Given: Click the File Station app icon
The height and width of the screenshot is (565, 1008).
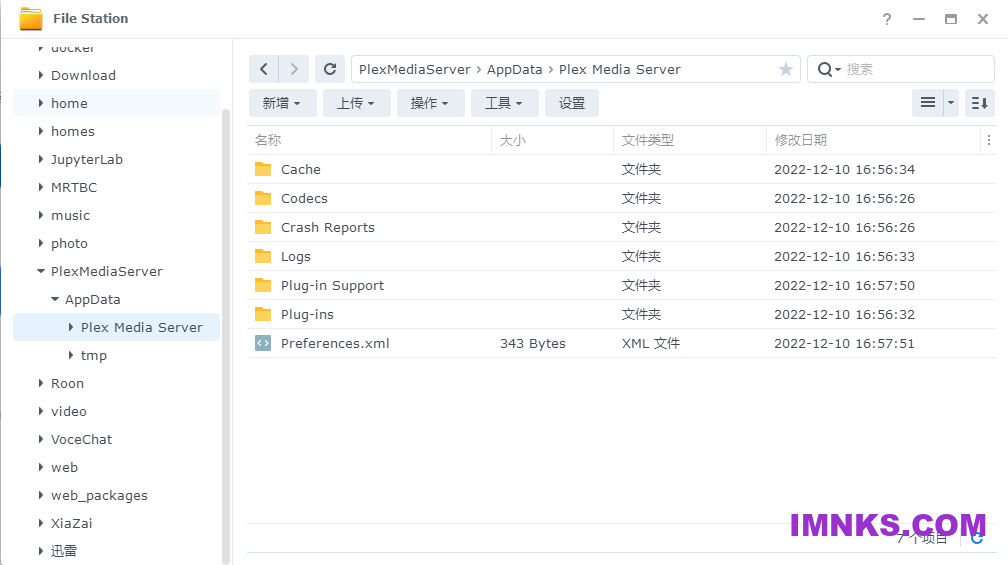Looking at the screenshot, I should pyautogui.click(x=31, y=19).
